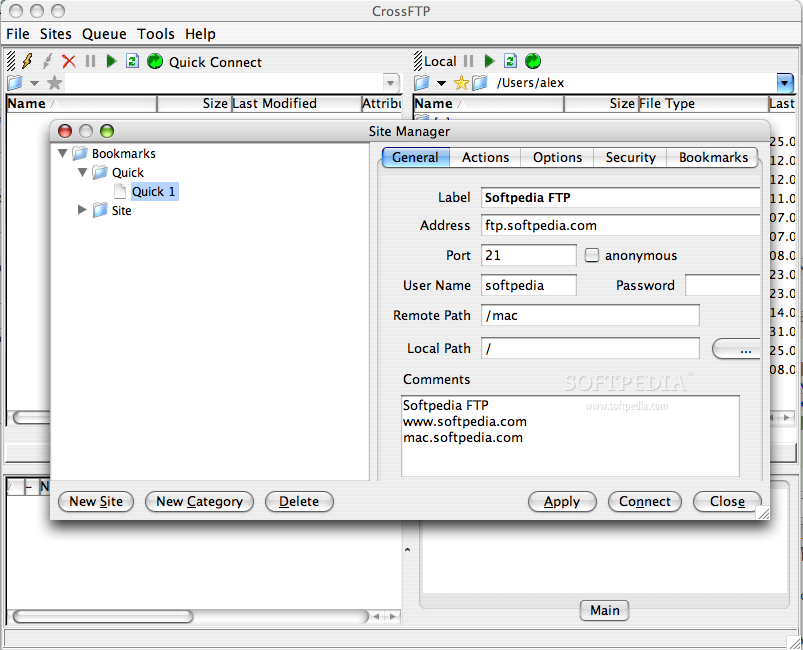Open the File menu
The image size is (803, 650).
tap(18, 34)
